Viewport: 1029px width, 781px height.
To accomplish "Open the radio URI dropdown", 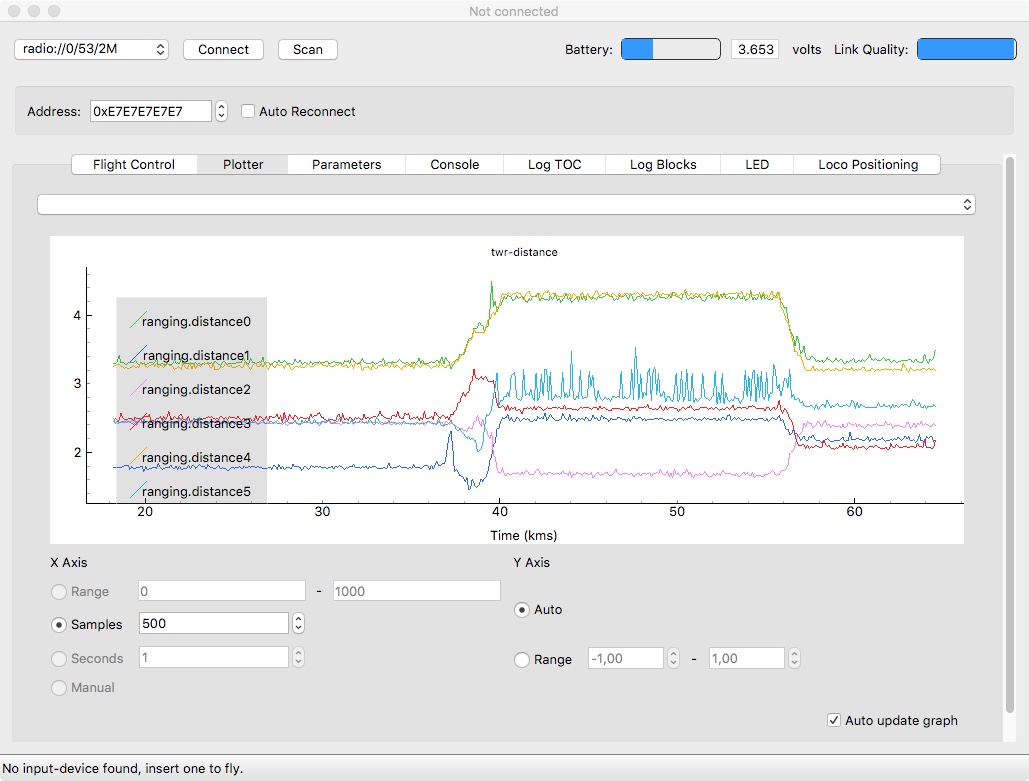I will coord(91,49).
